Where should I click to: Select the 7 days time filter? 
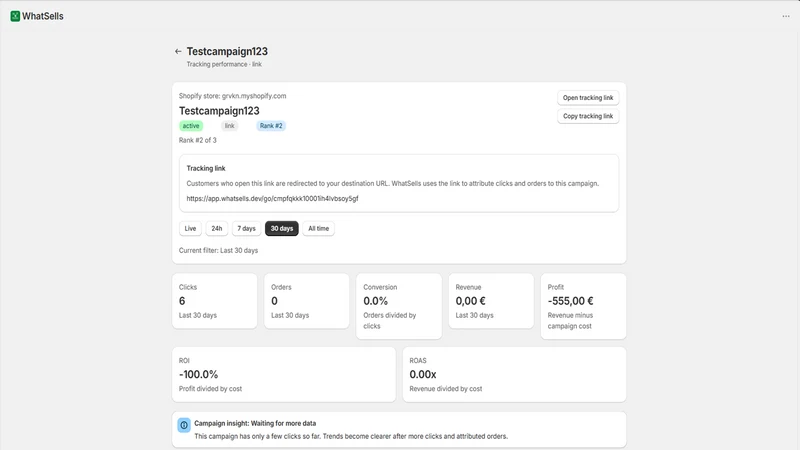point(246,229)
